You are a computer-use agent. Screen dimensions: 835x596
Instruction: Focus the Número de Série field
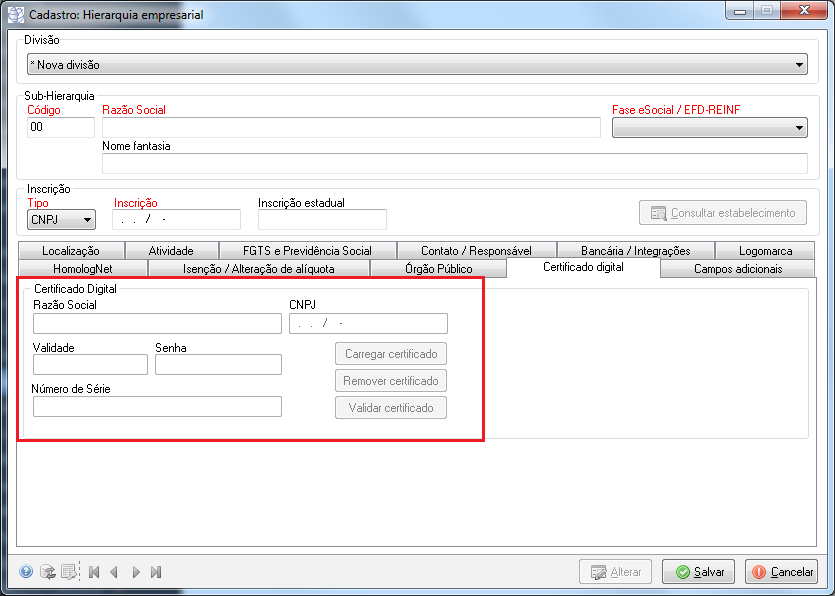157,407
